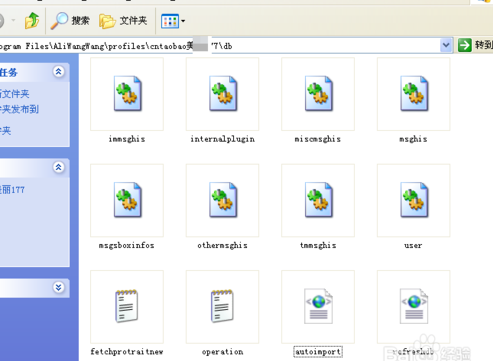493x361 pixels.
Task: Open the 丽177 folder link in sidebar
Action: coord(12,190)
